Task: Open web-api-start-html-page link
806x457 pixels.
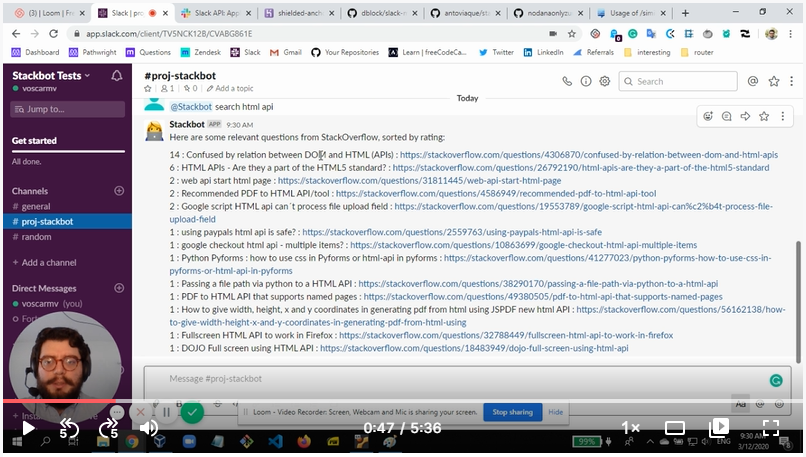Action: tap(419, 181)
